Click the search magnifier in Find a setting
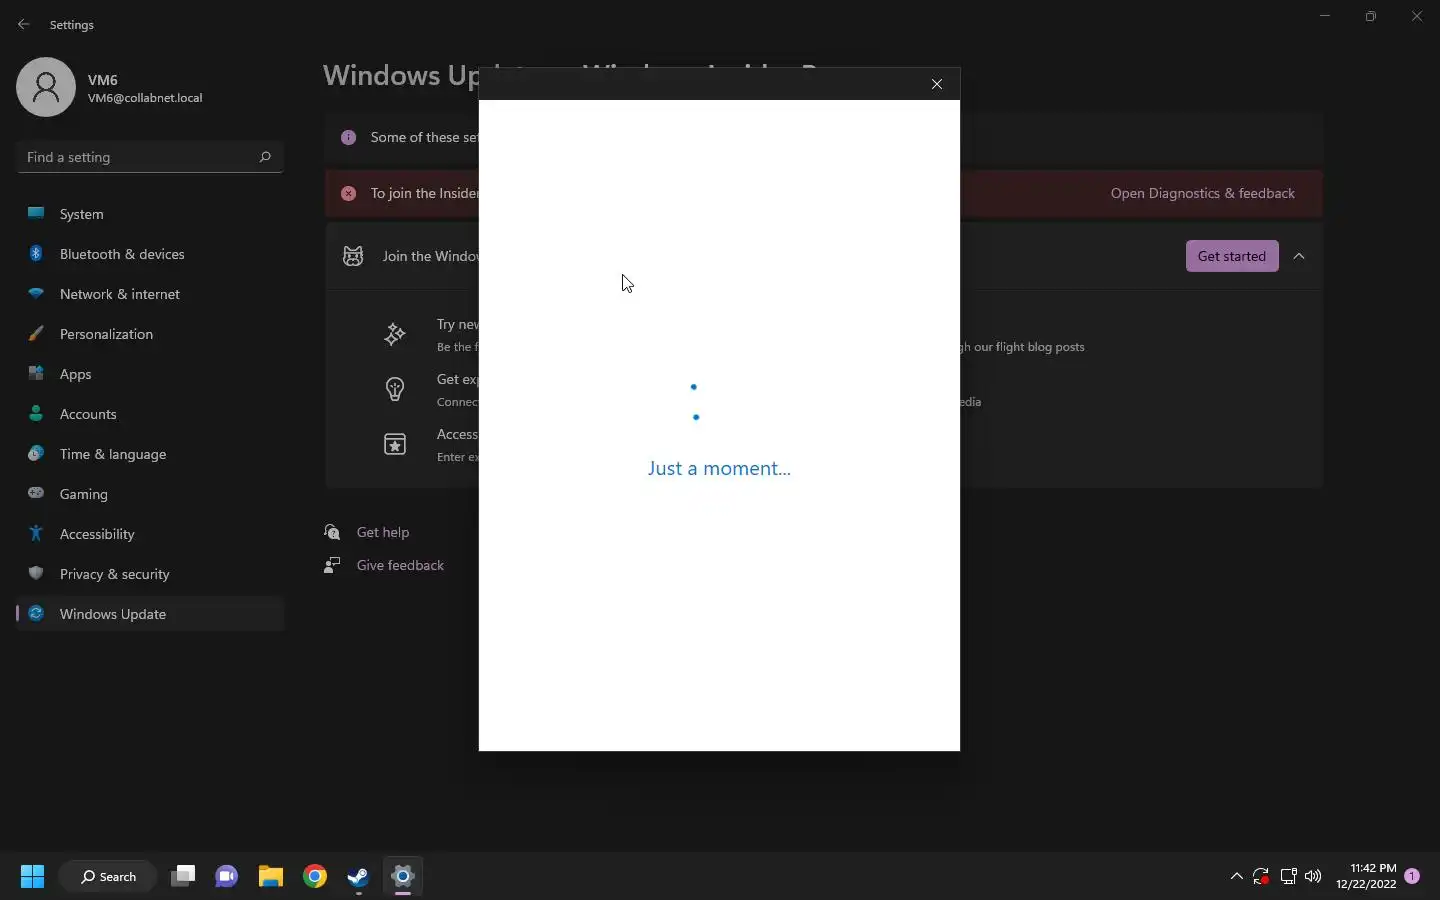This screenshot has width=1440, height=900. [x=265, y=157]
